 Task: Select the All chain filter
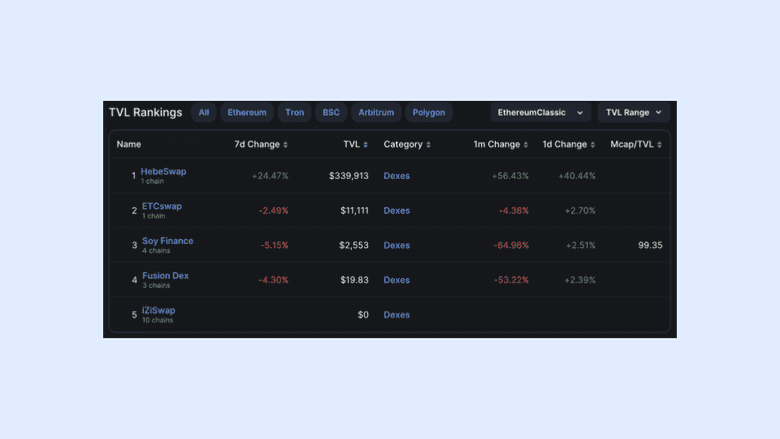(204, 113)
